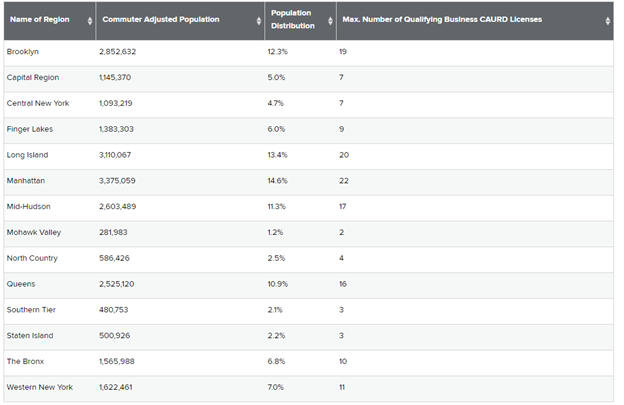Select the Brooklyn region name cell
Screen dimensions: 624x405
[24, 51]
